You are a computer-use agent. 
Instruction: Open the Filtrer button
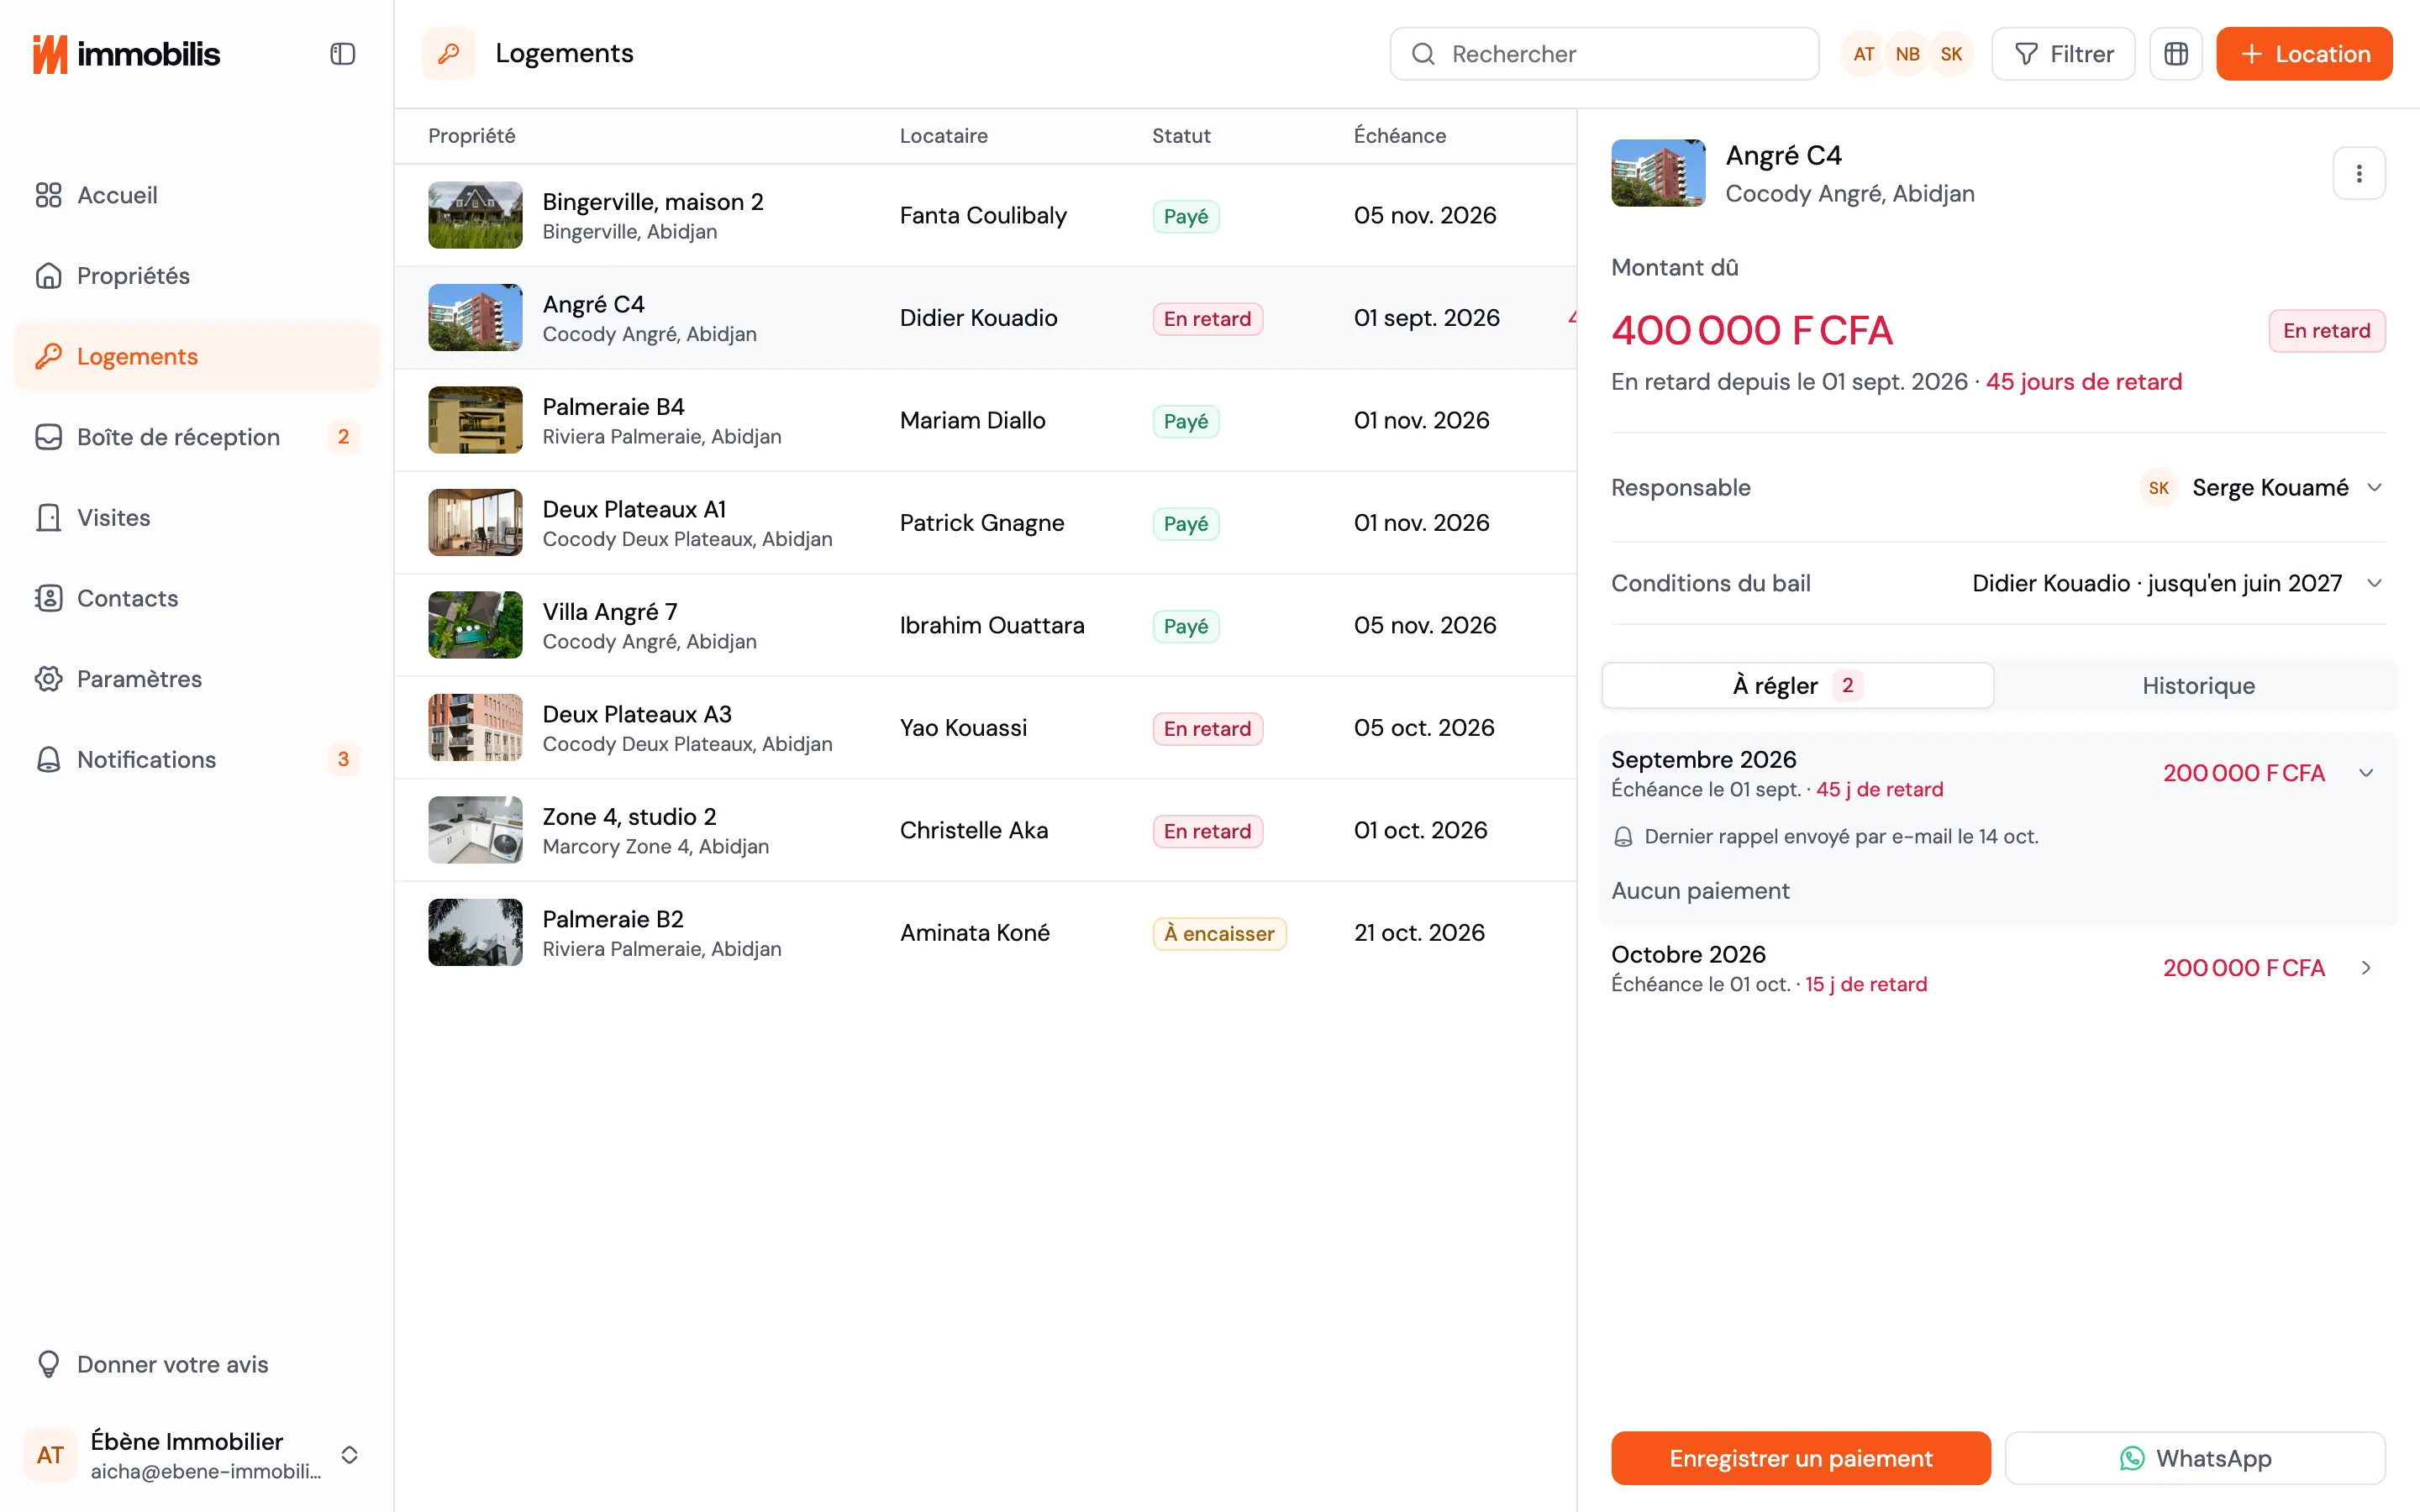(2063, 54)
